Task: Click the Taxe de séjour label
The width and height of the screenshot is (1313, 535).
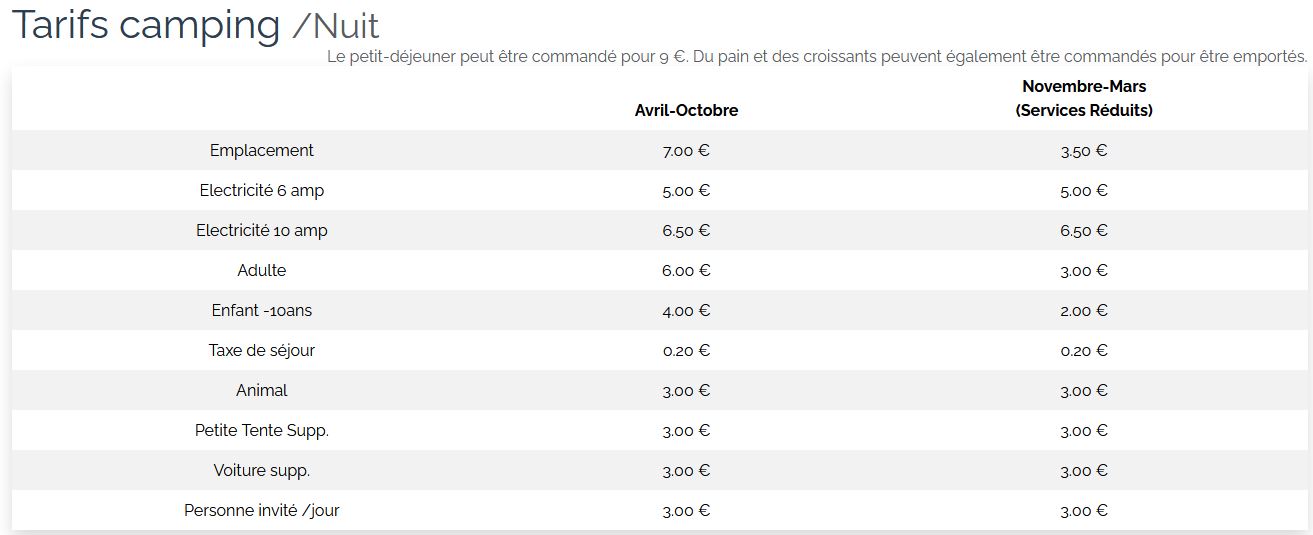Action: point(262,350)
